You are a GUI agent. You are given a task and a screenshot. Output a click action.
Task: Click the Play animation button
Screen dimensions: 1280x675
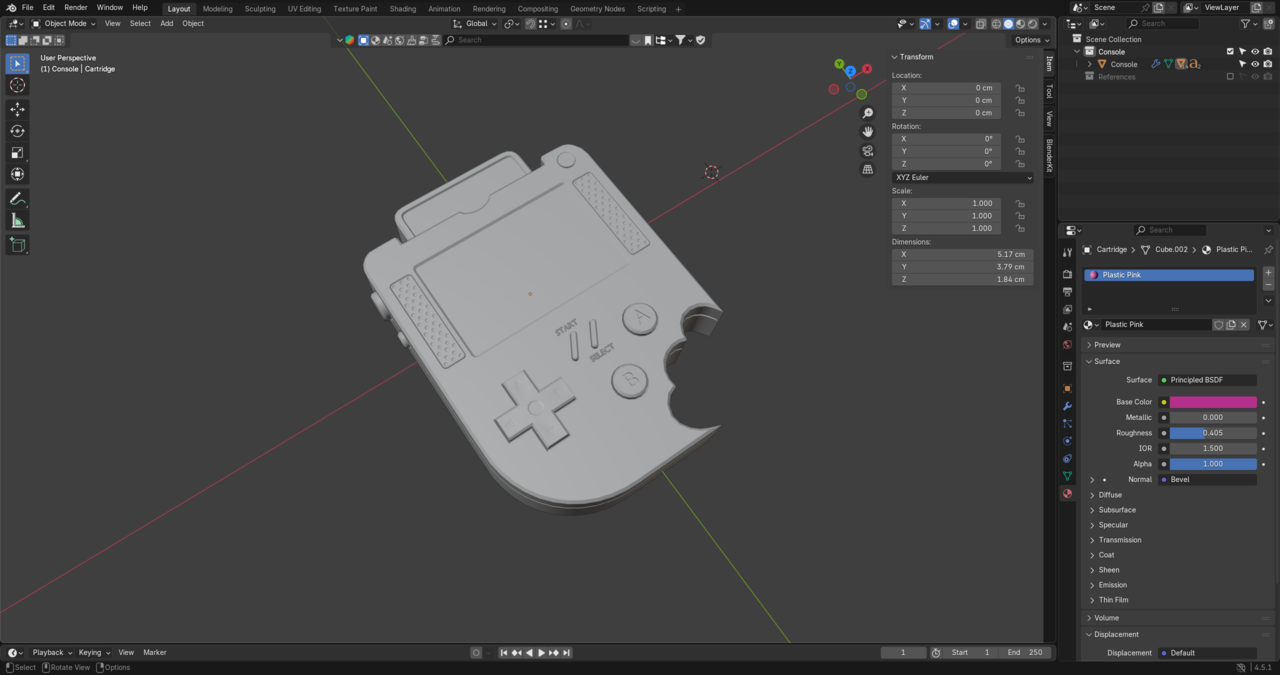(541, 653)
